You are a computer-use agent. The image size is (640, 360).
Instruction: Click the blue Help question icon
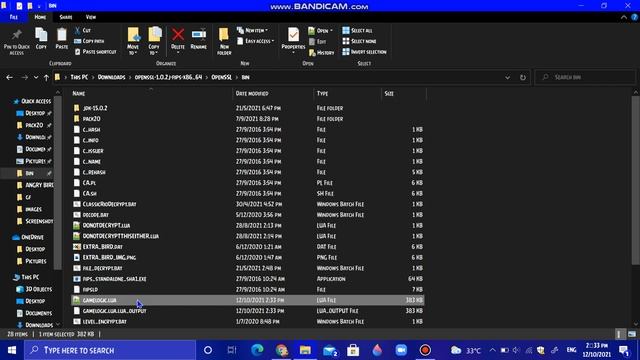634,17
